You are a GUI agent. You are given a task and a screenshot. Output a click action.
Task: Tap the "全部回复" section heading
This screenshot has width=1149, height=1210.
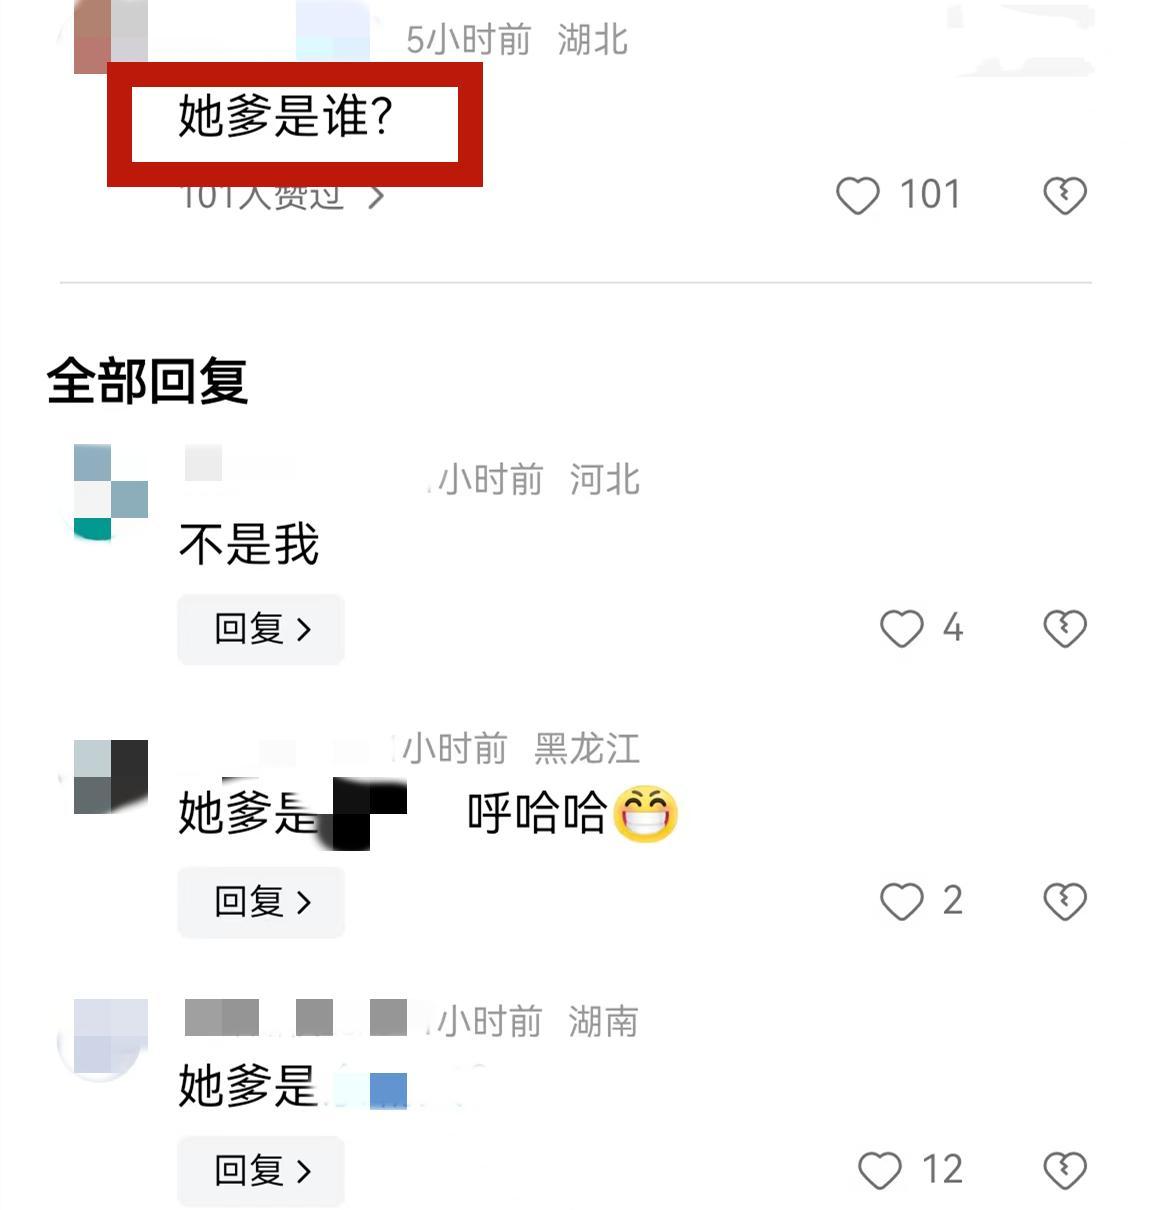click(x=147, y=381)
